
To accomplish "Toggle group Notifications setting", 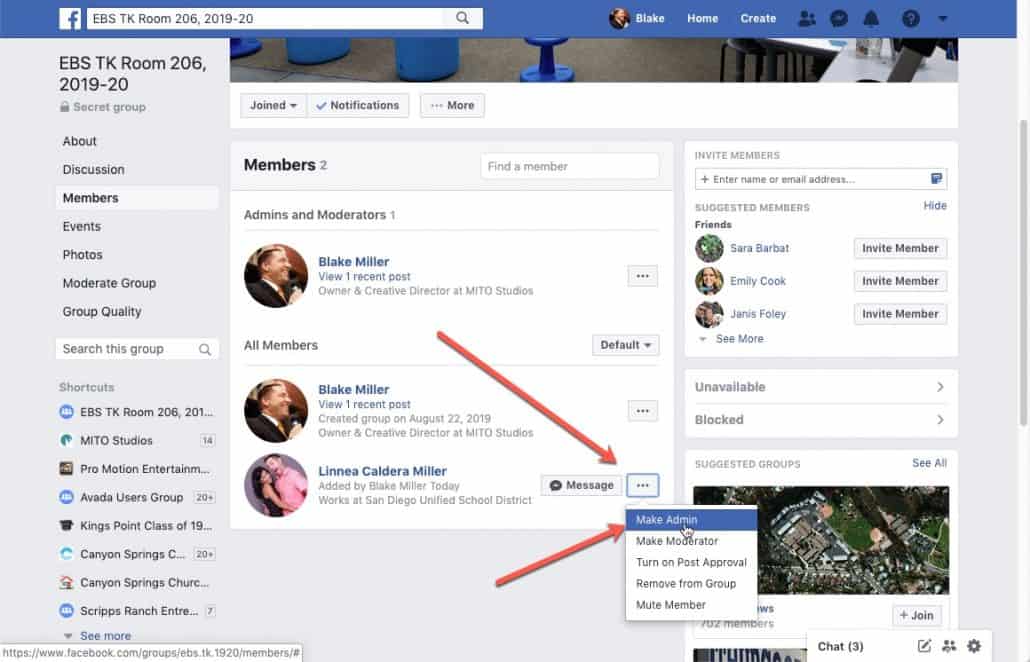I will tap(357, 104).
